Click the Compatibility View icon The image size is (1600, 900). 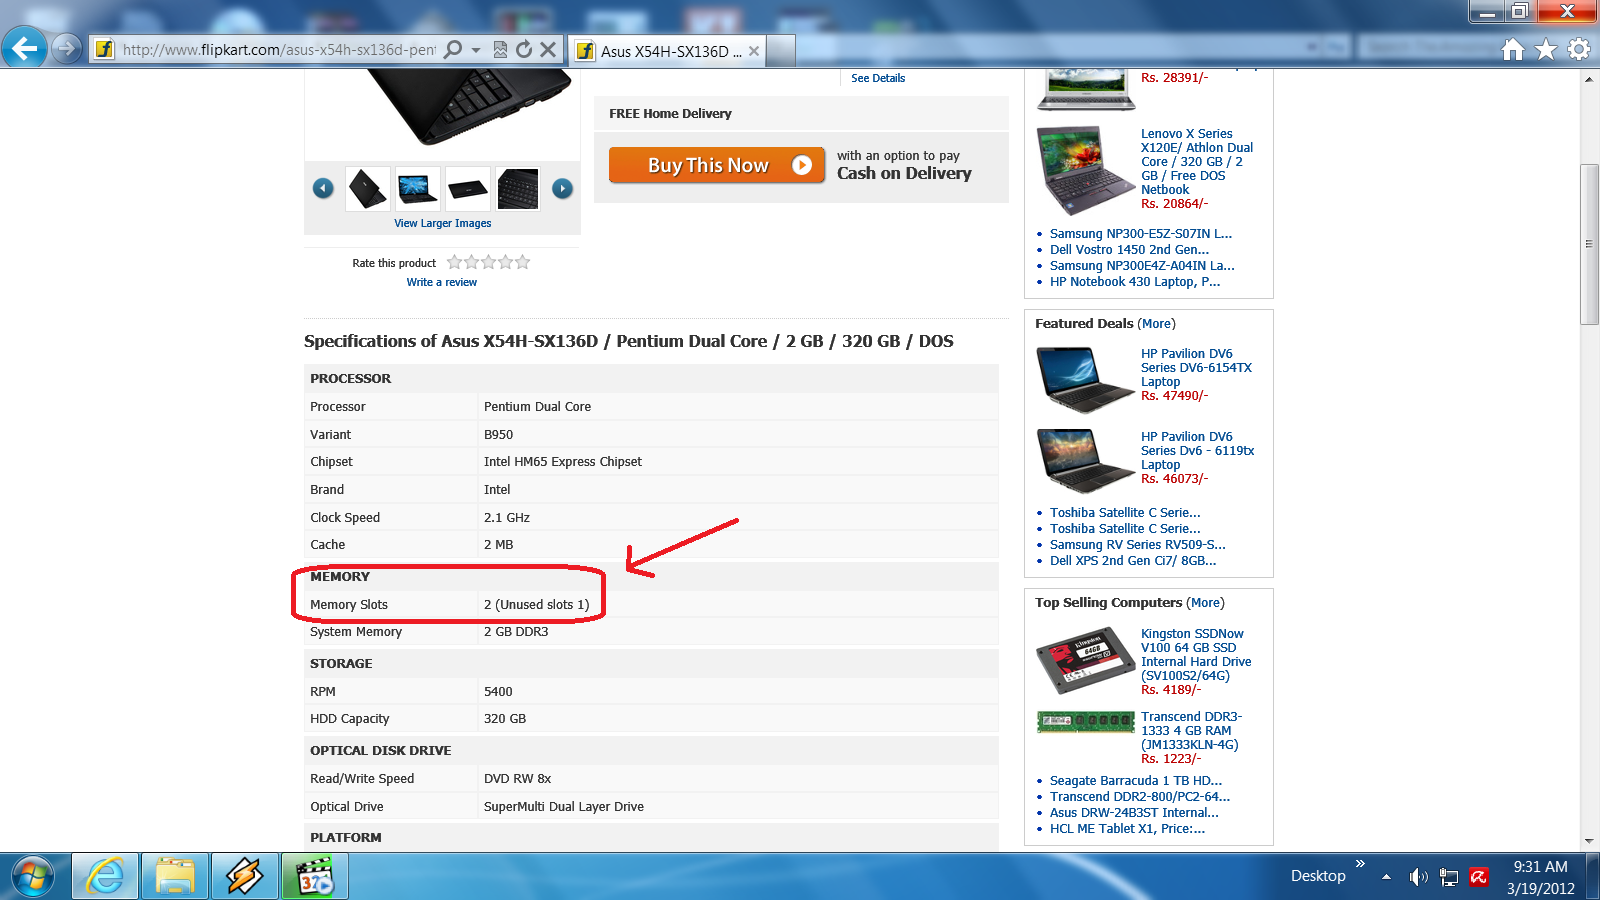[501, 49]
